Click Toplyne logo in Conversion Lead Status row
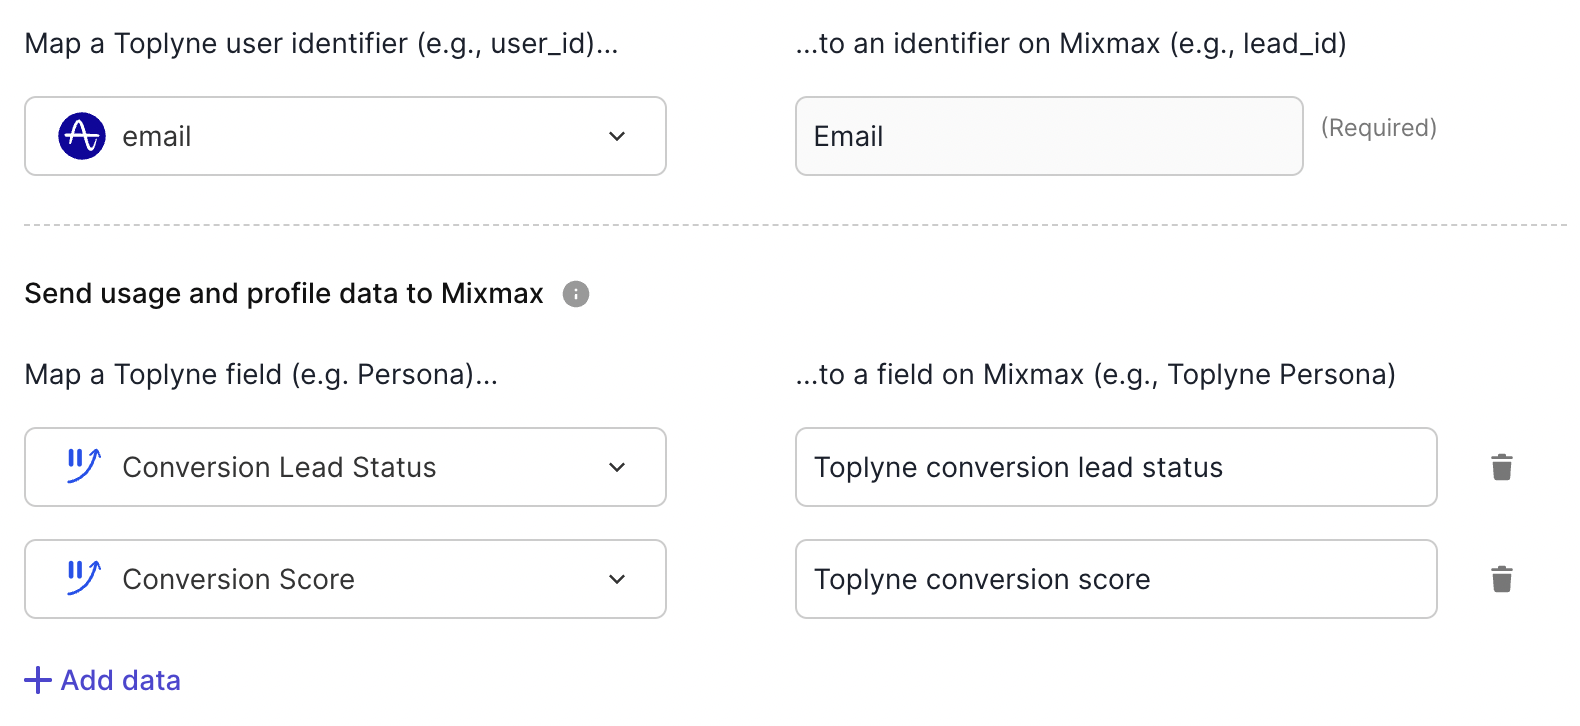 click(83, 466)
